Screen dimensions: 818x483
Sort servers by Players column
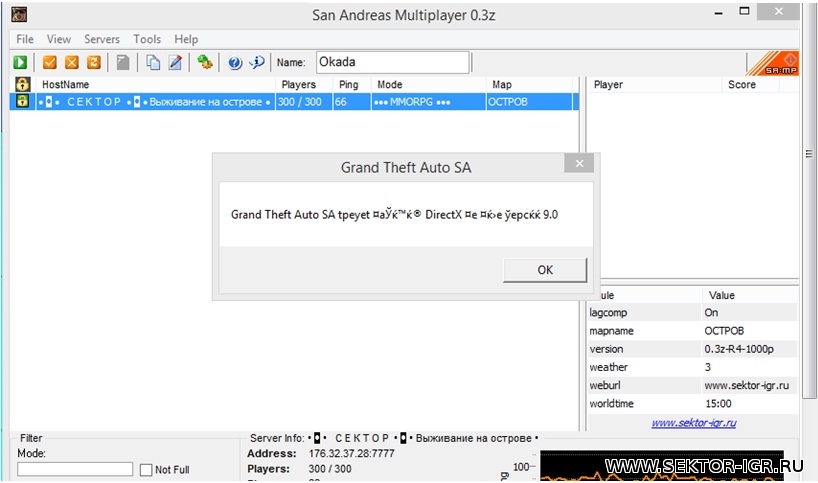(x=304, y=84)
